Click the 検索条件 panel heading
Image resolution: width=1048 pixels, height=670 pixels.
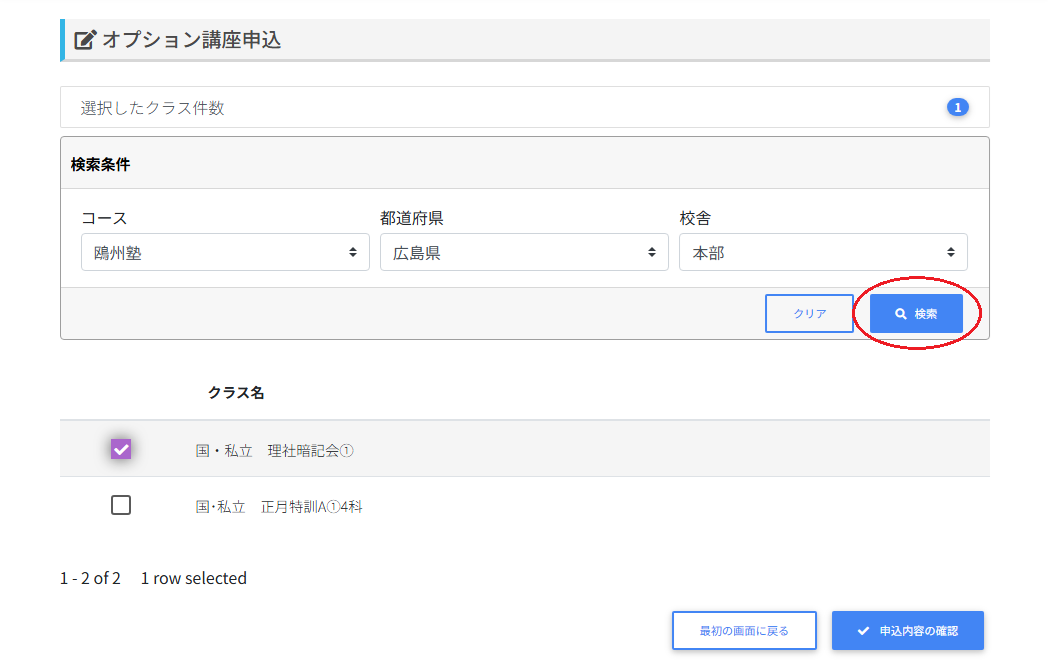tap(100, 164)
